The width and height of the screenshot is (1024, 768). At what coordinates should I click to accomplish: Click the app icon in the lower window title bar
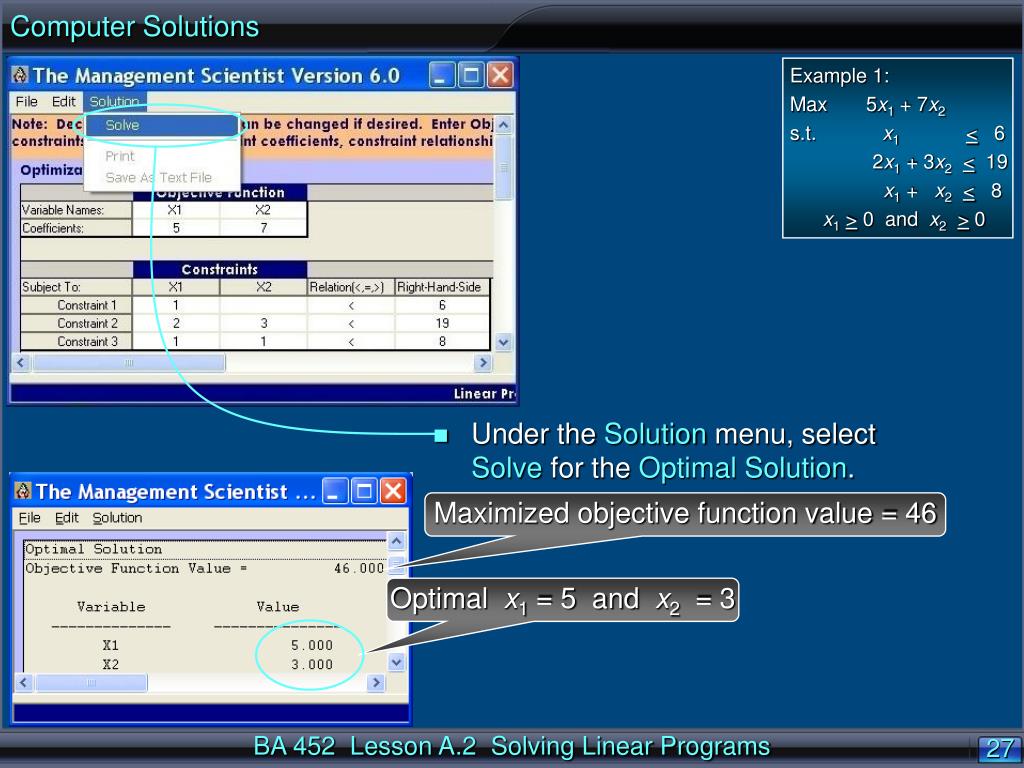23,490
